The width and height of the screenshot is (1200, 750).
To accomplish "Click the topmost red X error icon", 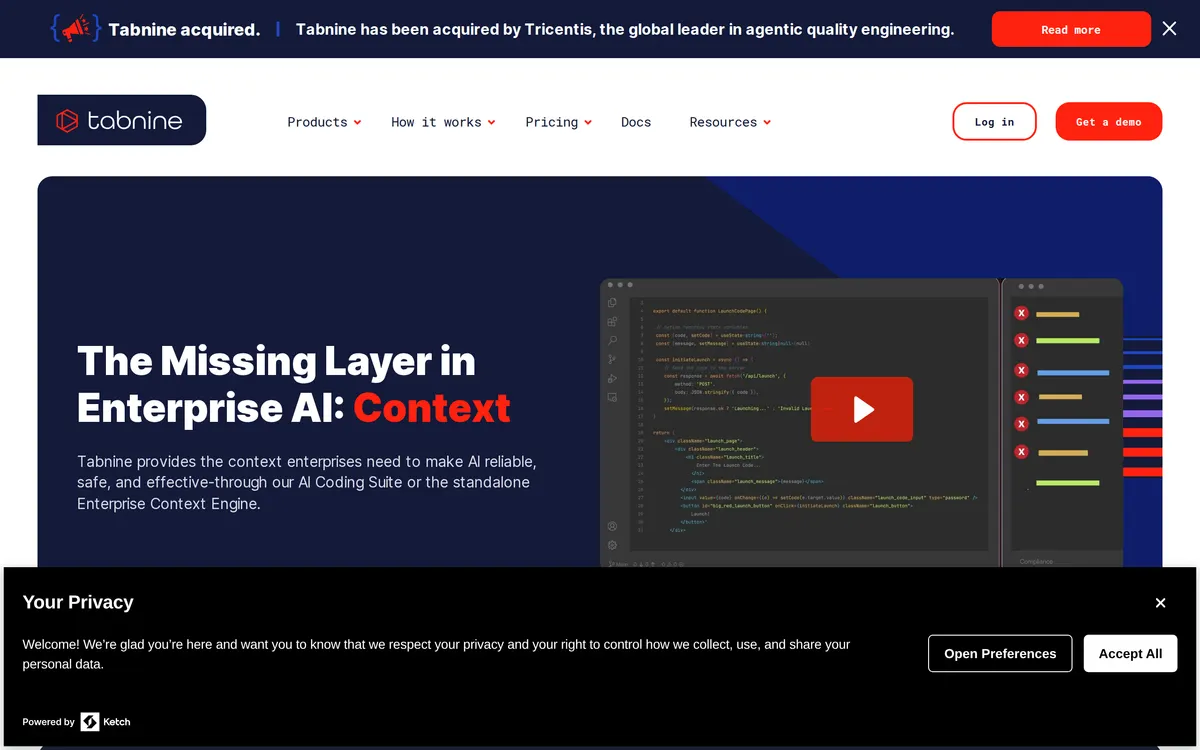I will (x=1021, y=313).
